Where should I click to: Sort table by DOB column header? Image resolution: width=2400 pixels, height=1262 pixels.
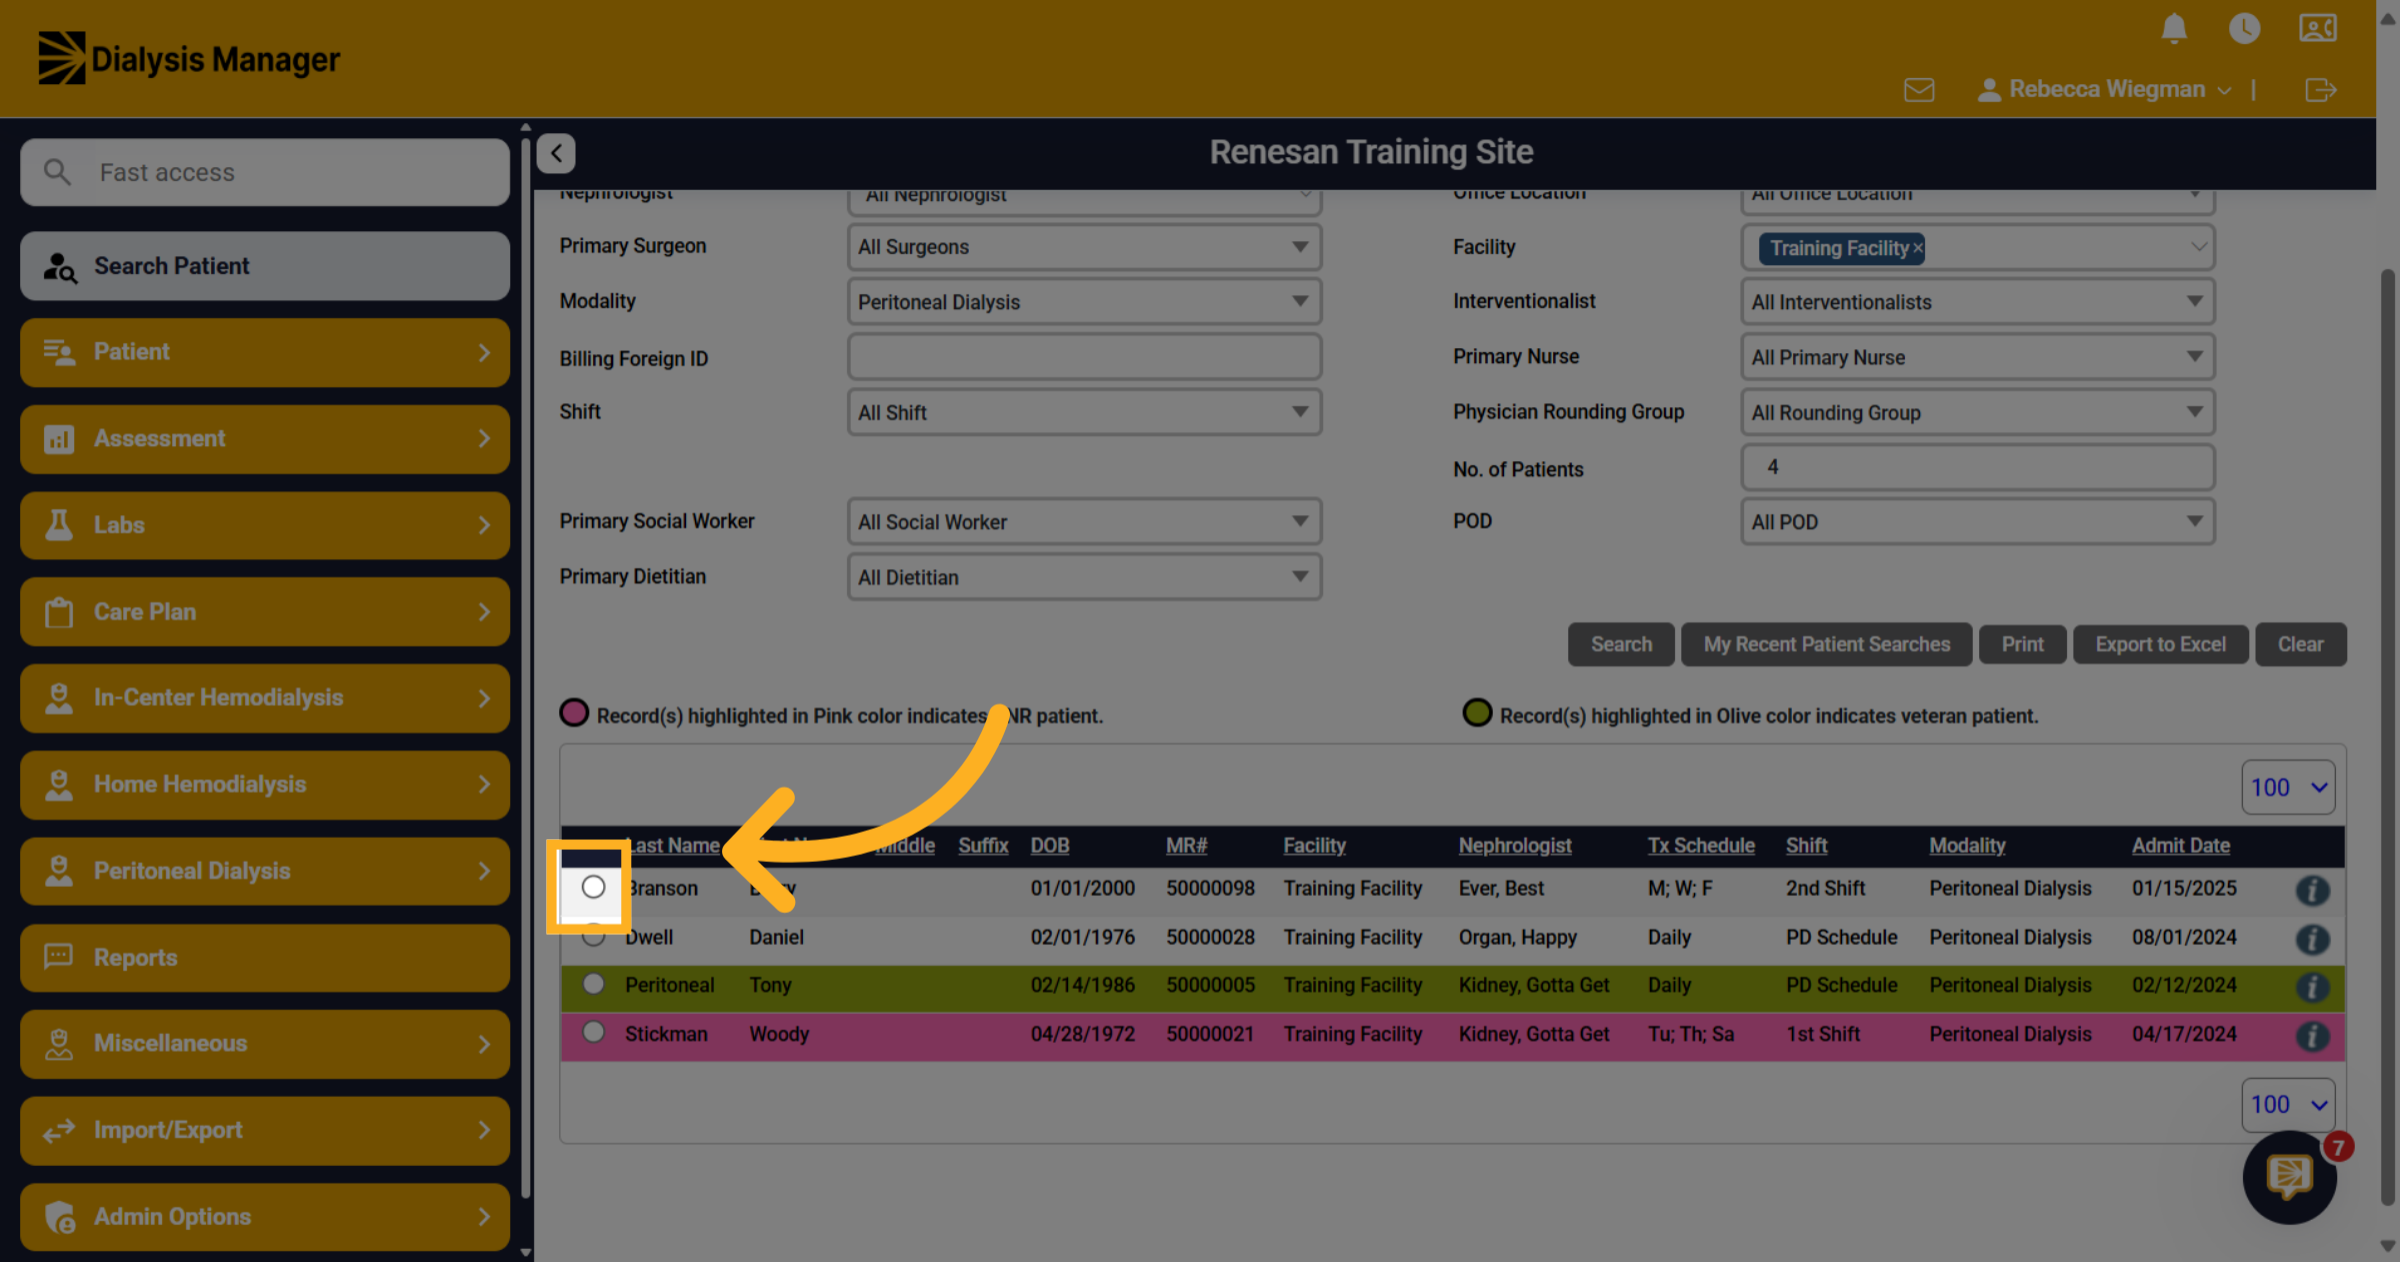coord(1050,846)
